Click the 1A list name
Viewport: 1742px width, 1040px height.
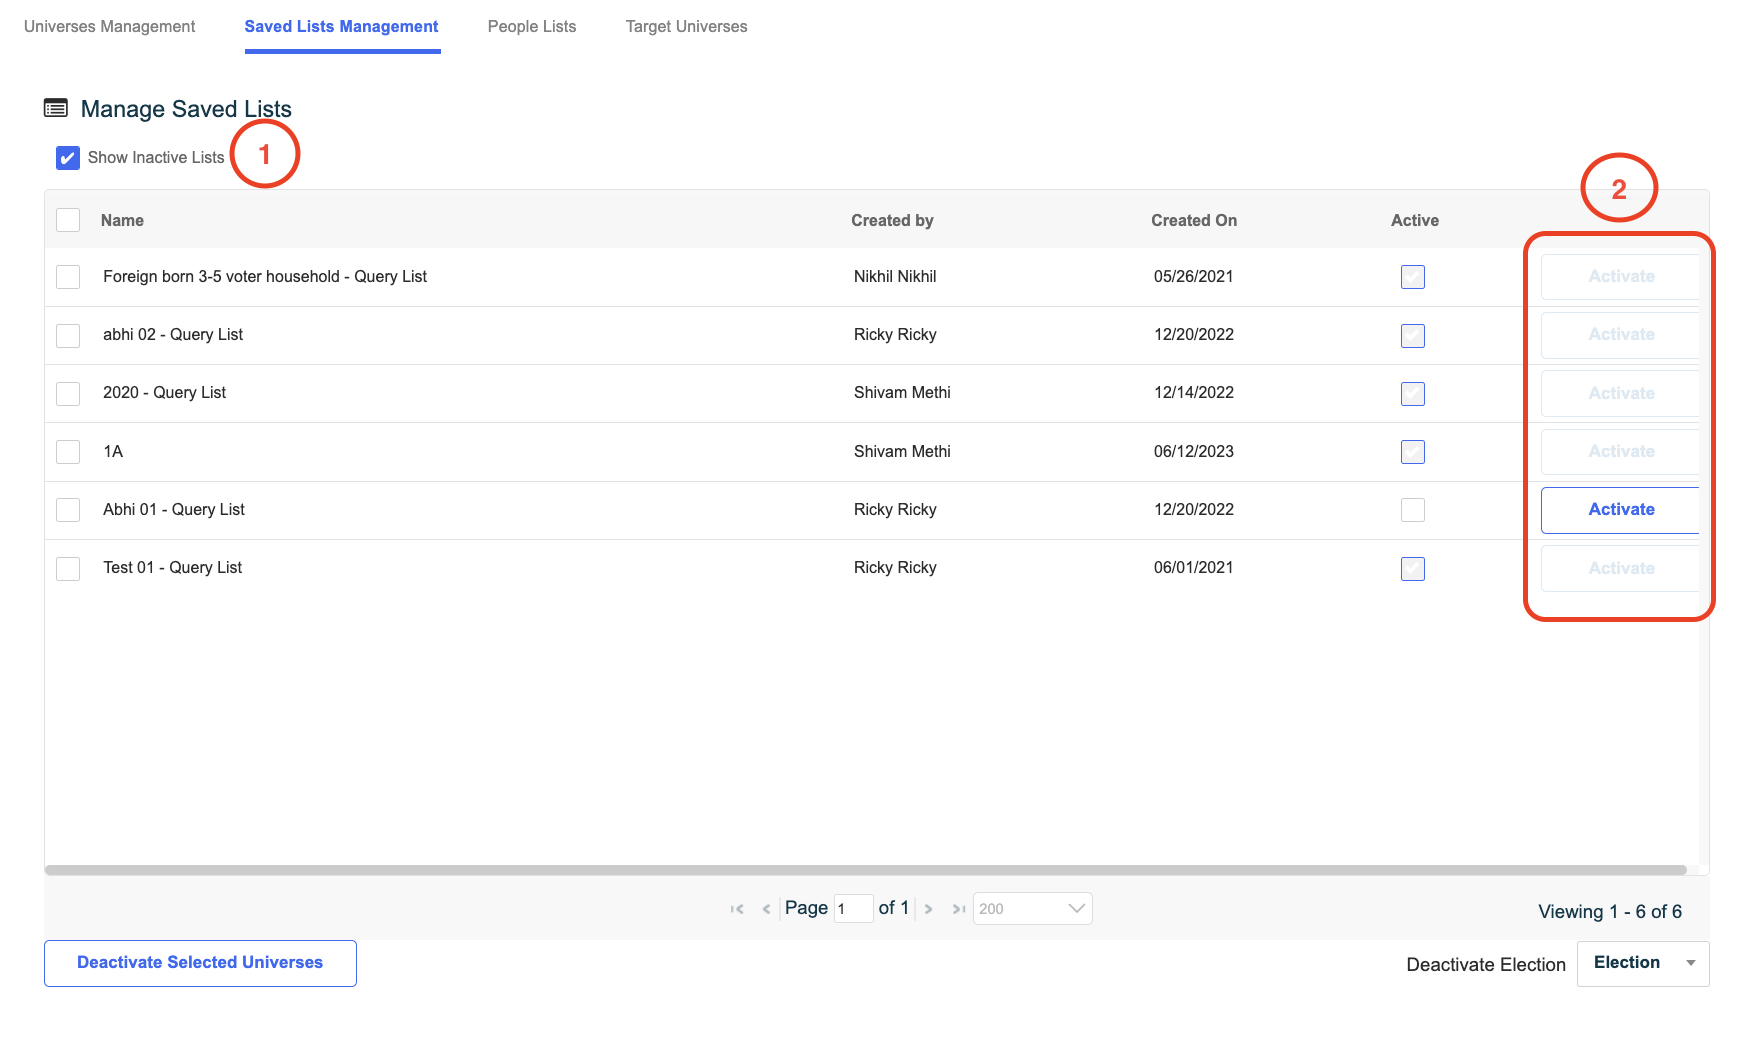(x=113, y=452)
